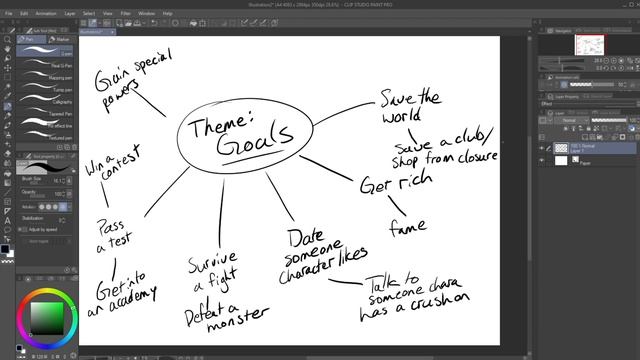This screenshot has height=360, width=640.
Task: Click Reset rotation icon in Navigator
Action: (x=621, y=68)
